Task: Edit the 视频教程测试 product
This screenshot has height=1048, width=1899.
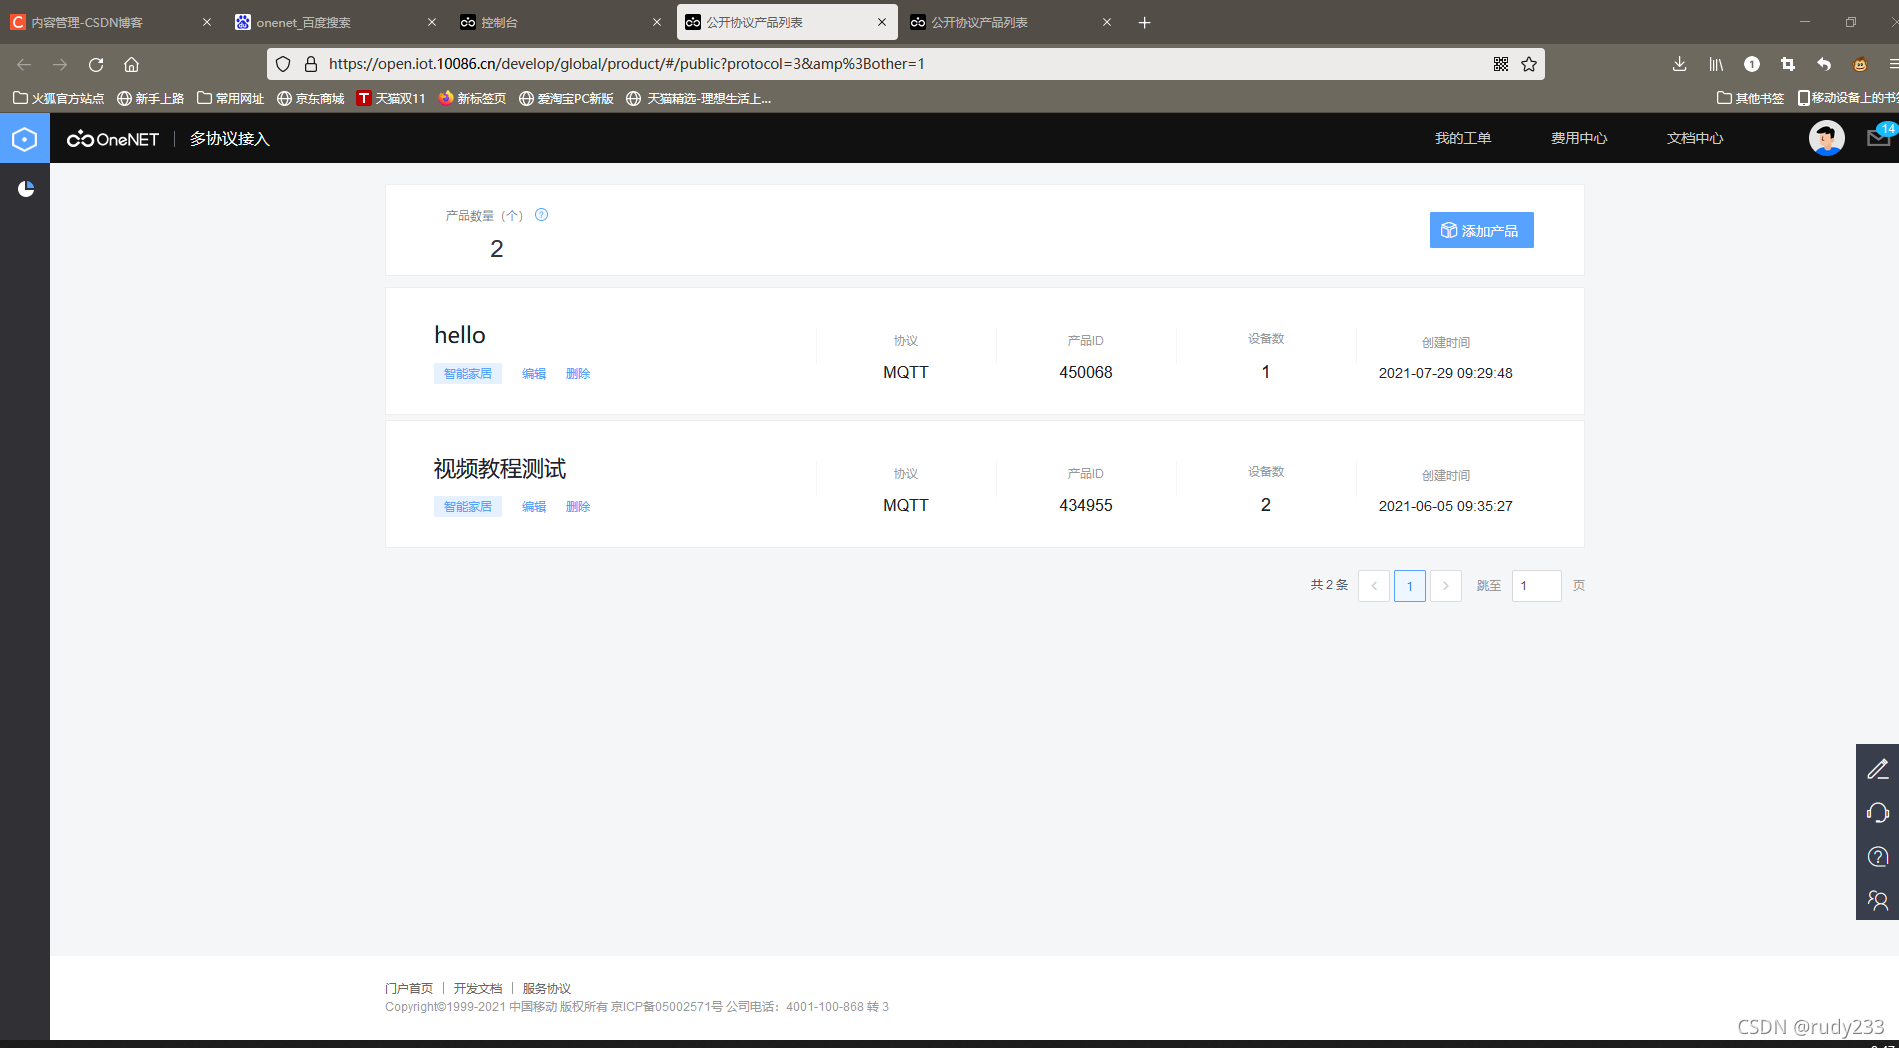Action: (x=534, y=507)
